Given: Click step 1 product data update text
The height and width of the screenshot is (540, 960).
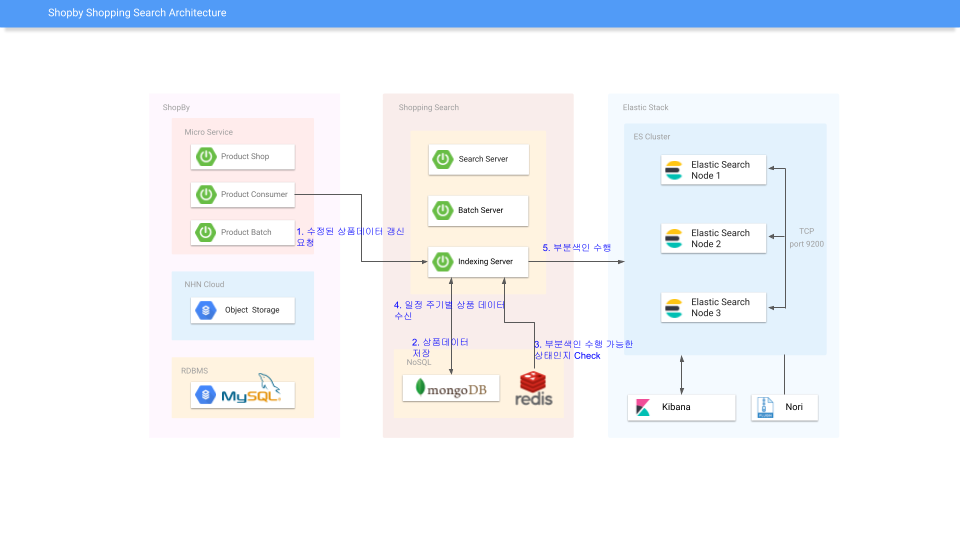Looking at the screenshot, I should pyautogui.click(x=350, y=237).
